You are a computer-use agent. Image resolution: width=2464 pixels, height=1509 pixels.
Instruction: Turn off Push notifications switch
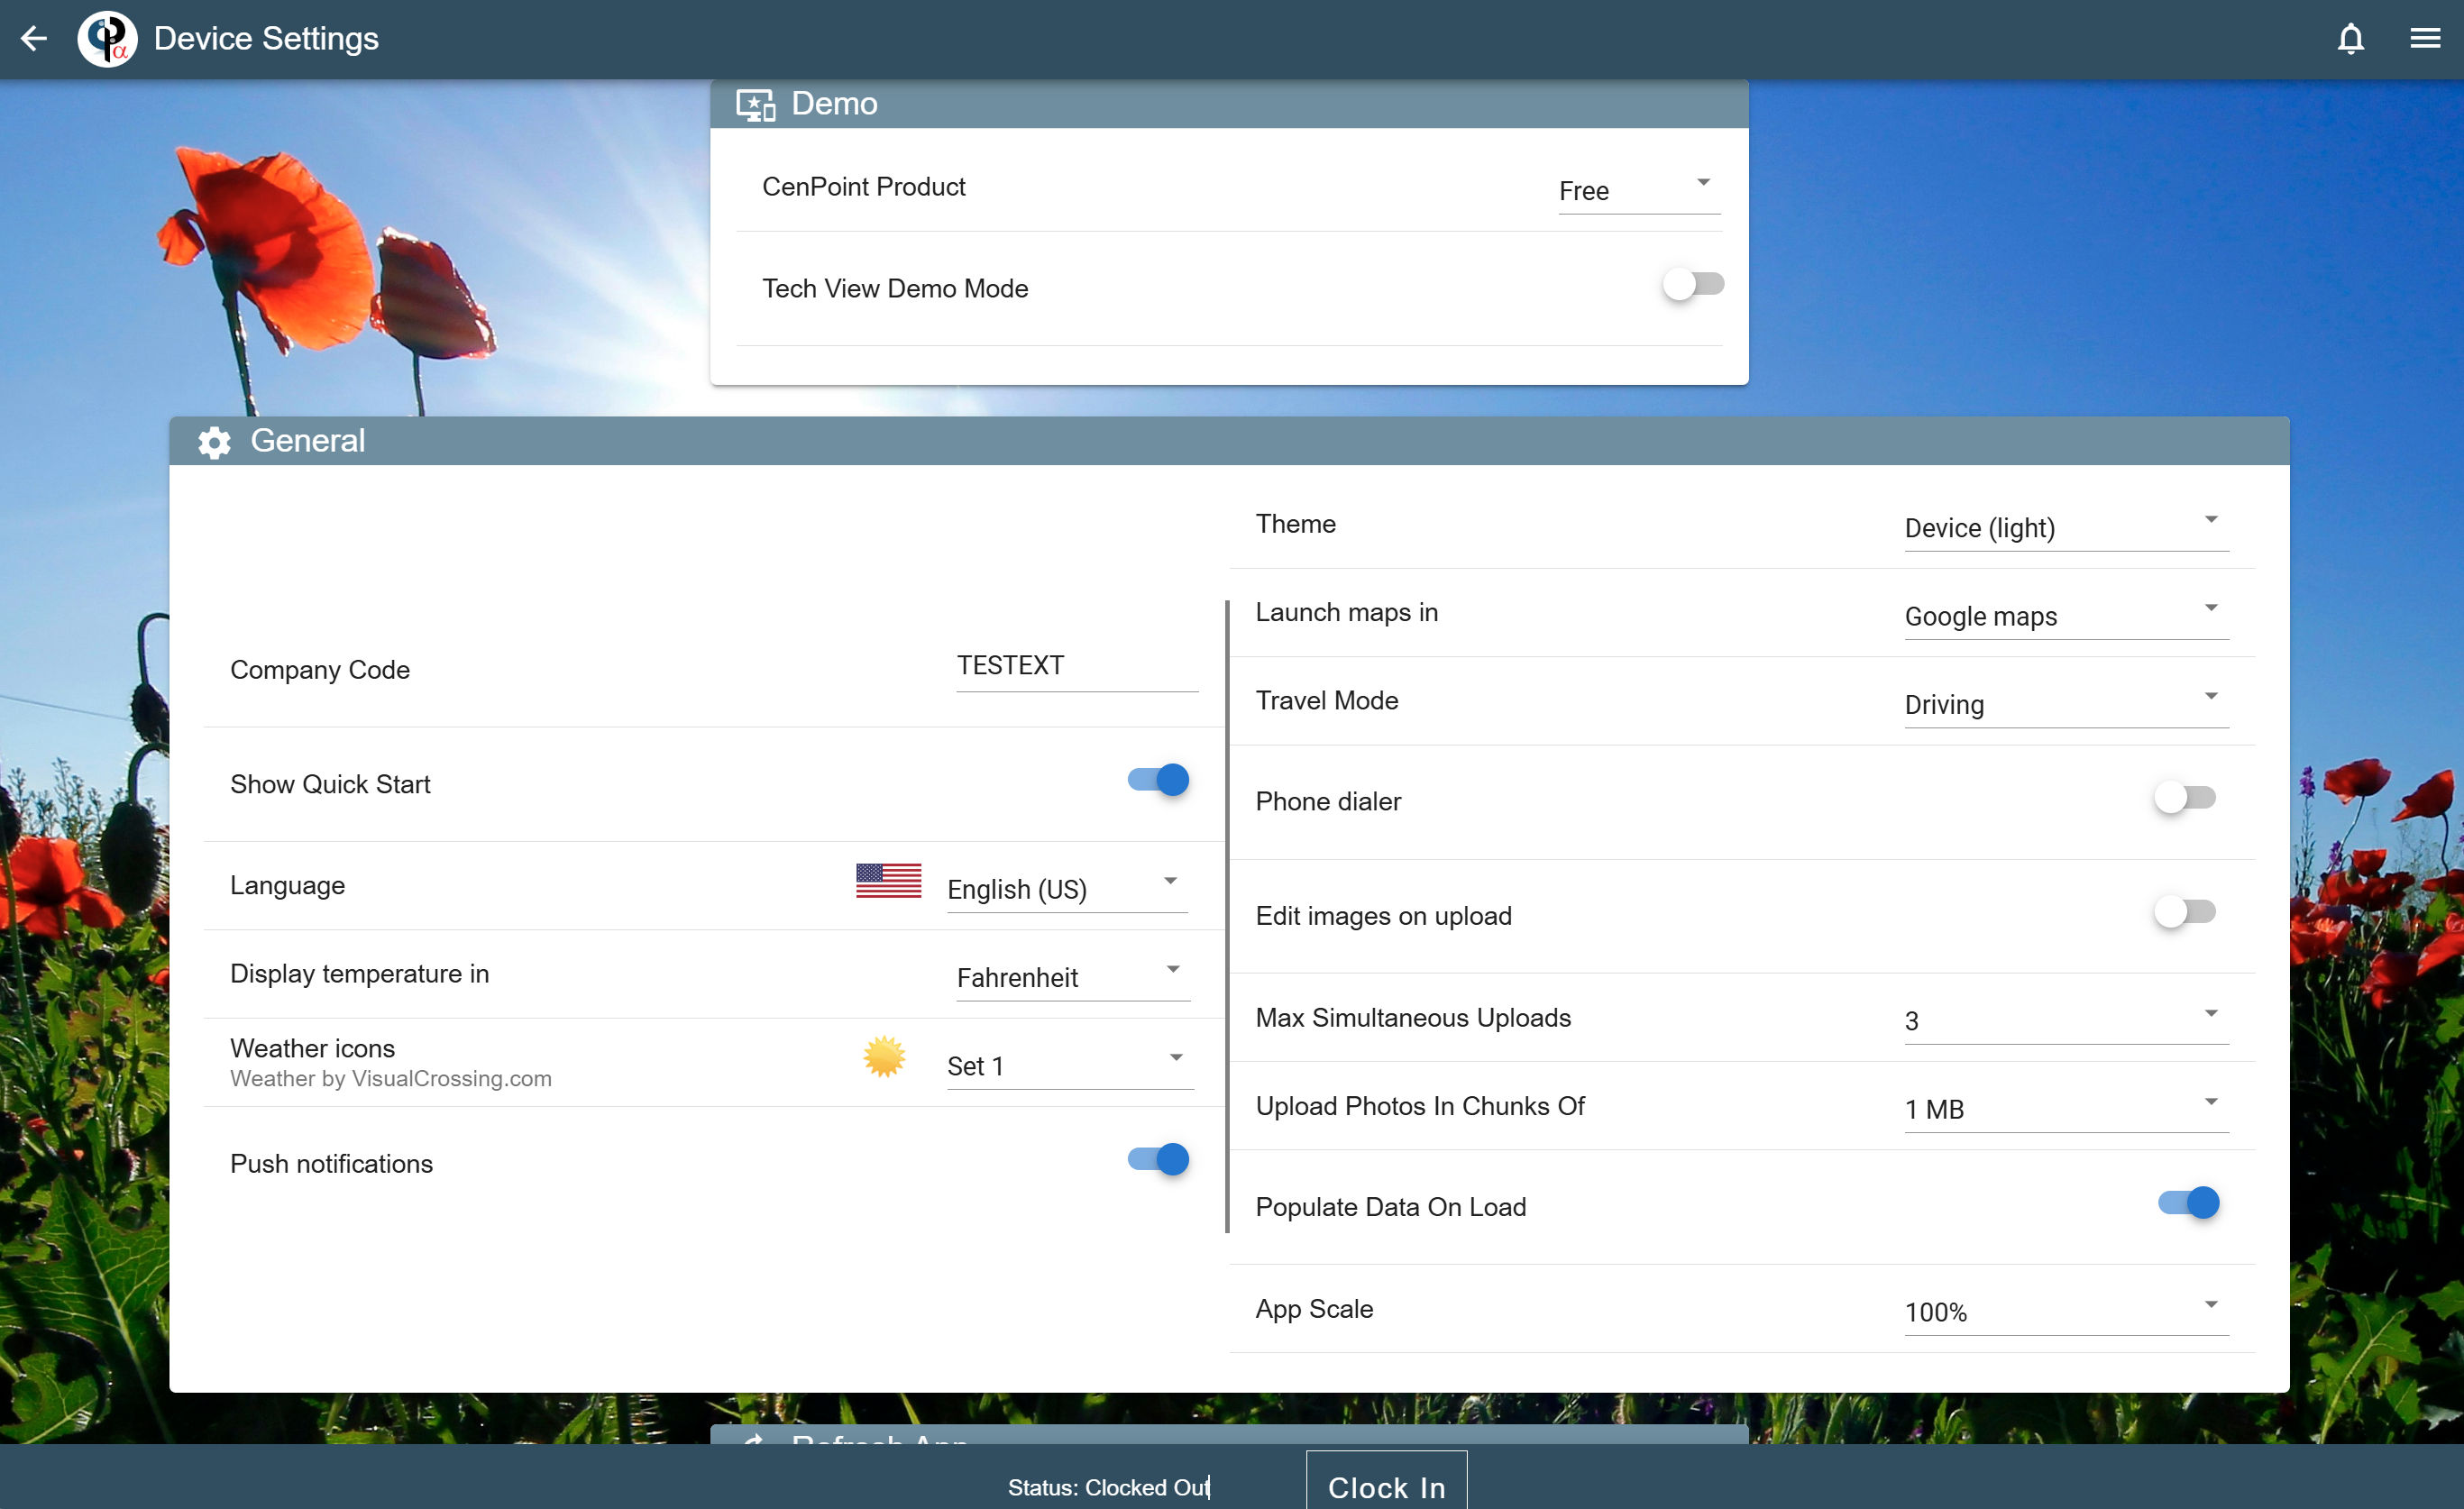pos(1158,1159)
